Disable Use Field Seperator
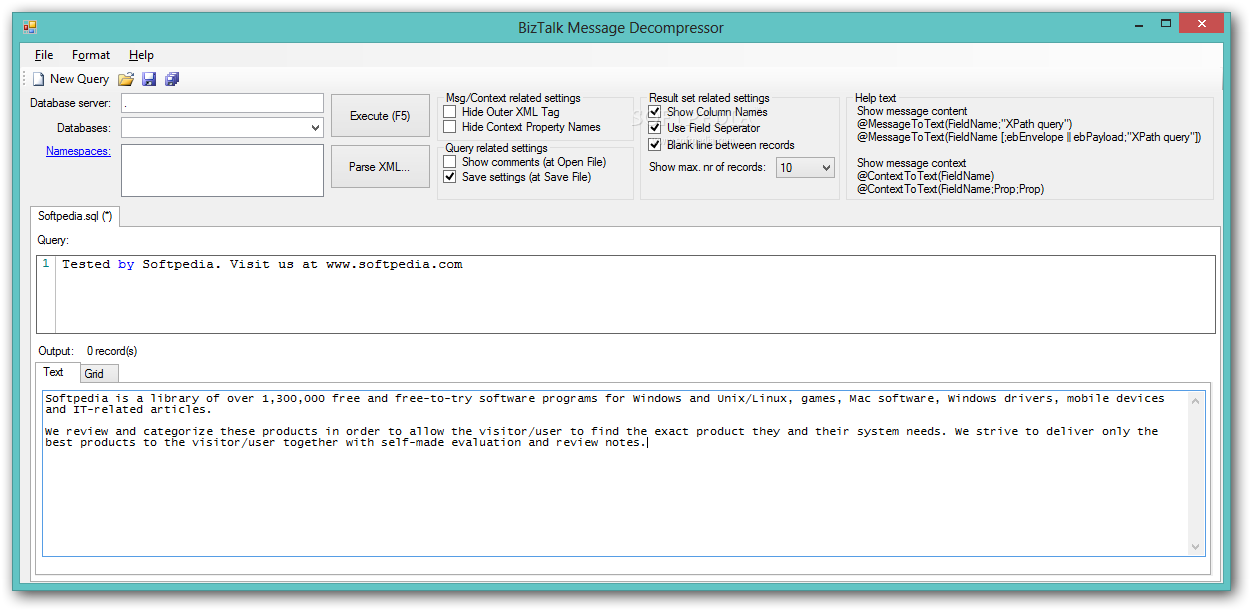The image size is (1251, 611). 655,128
